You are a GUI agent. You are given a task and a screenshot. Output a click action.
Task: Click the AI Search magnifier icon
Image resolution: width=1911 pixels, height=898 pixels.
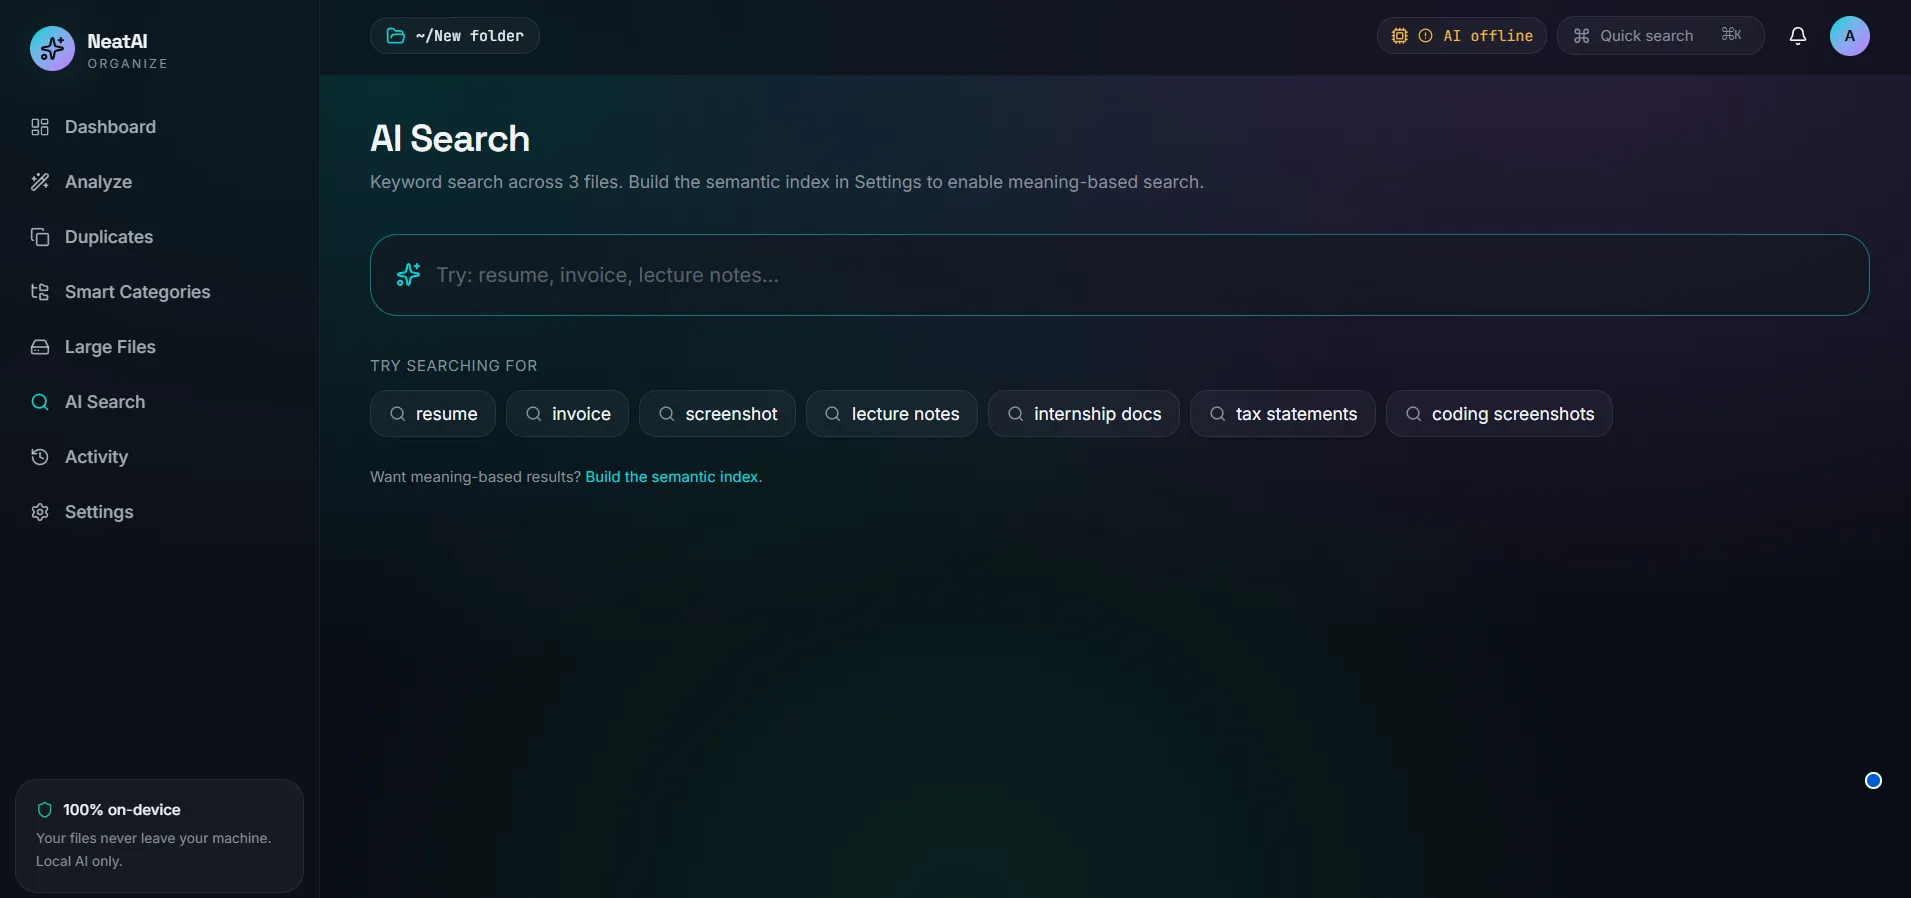40,402
